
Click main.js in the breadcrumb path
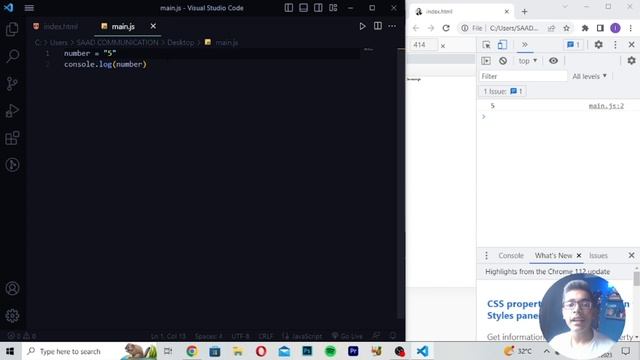(227, 42)
